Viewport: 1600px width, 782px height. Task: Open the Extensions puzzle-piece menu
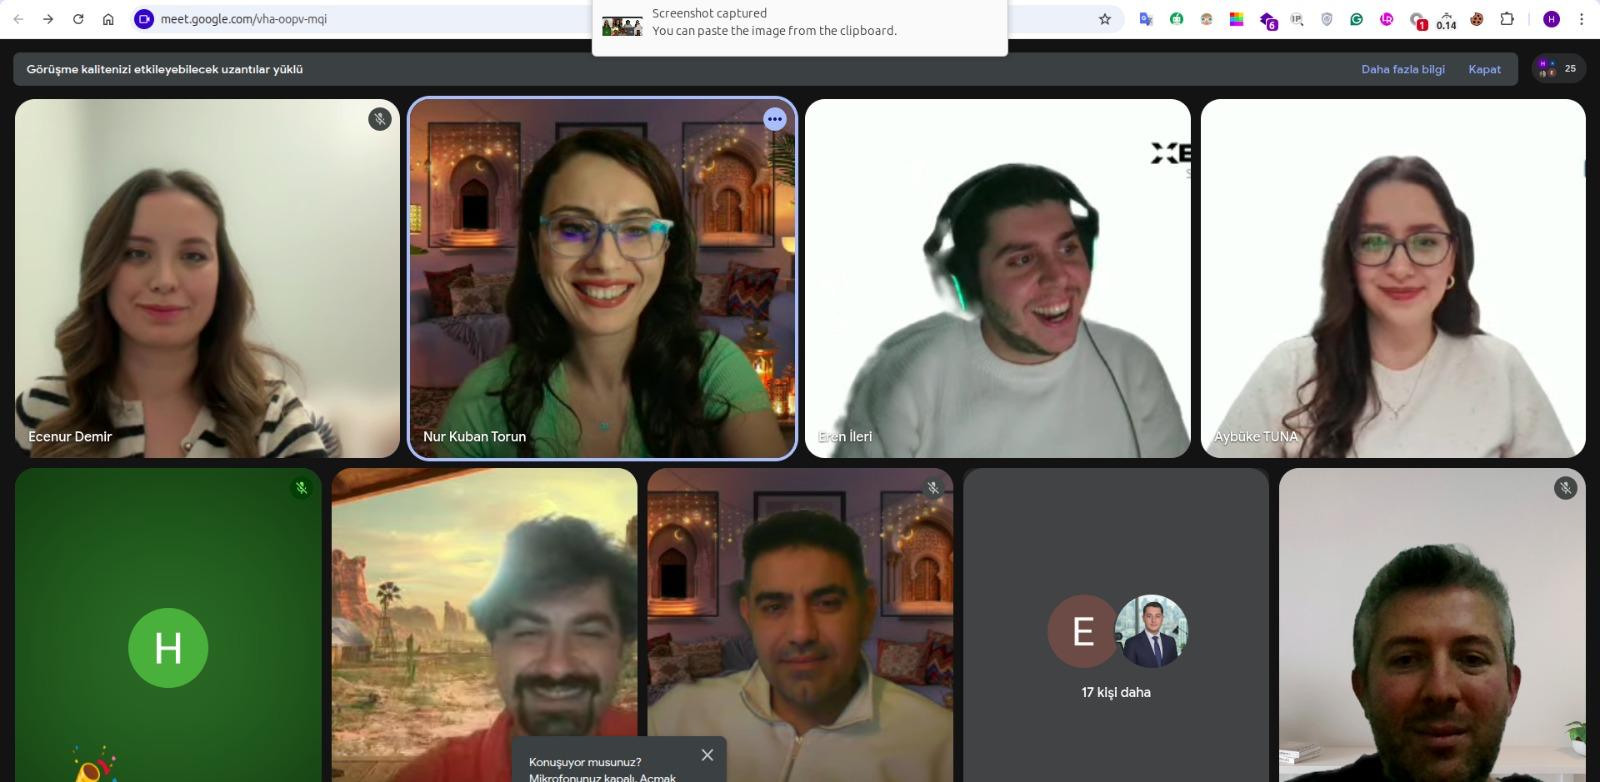(x=1507, y=19)
